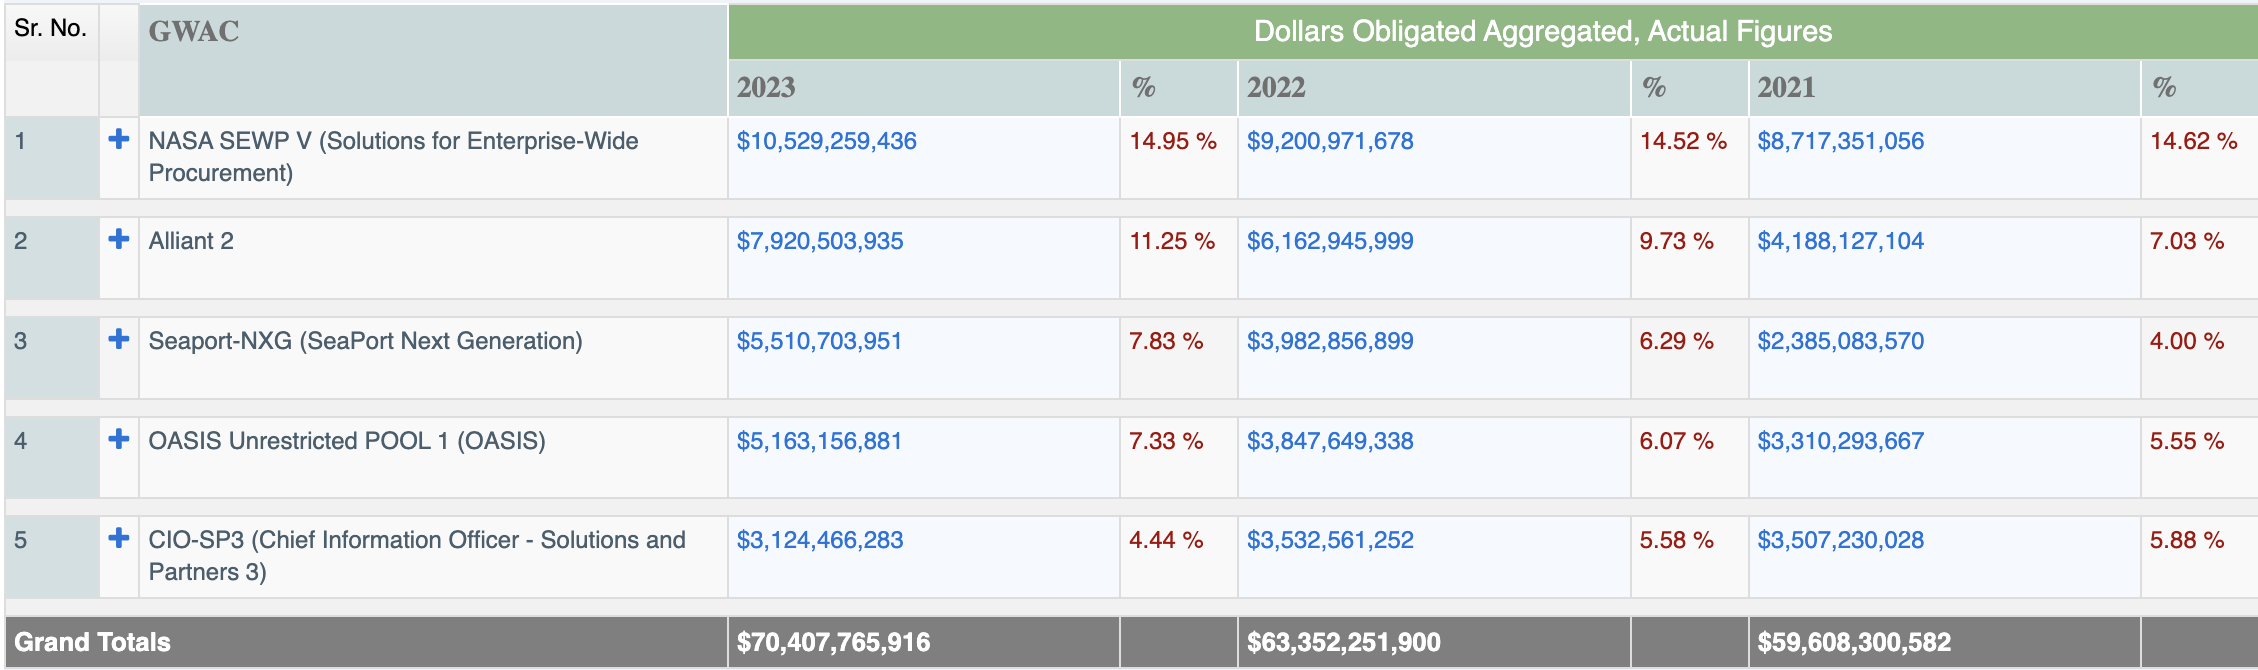Click the plus icon beside CIO-SP3

[118, 538]
